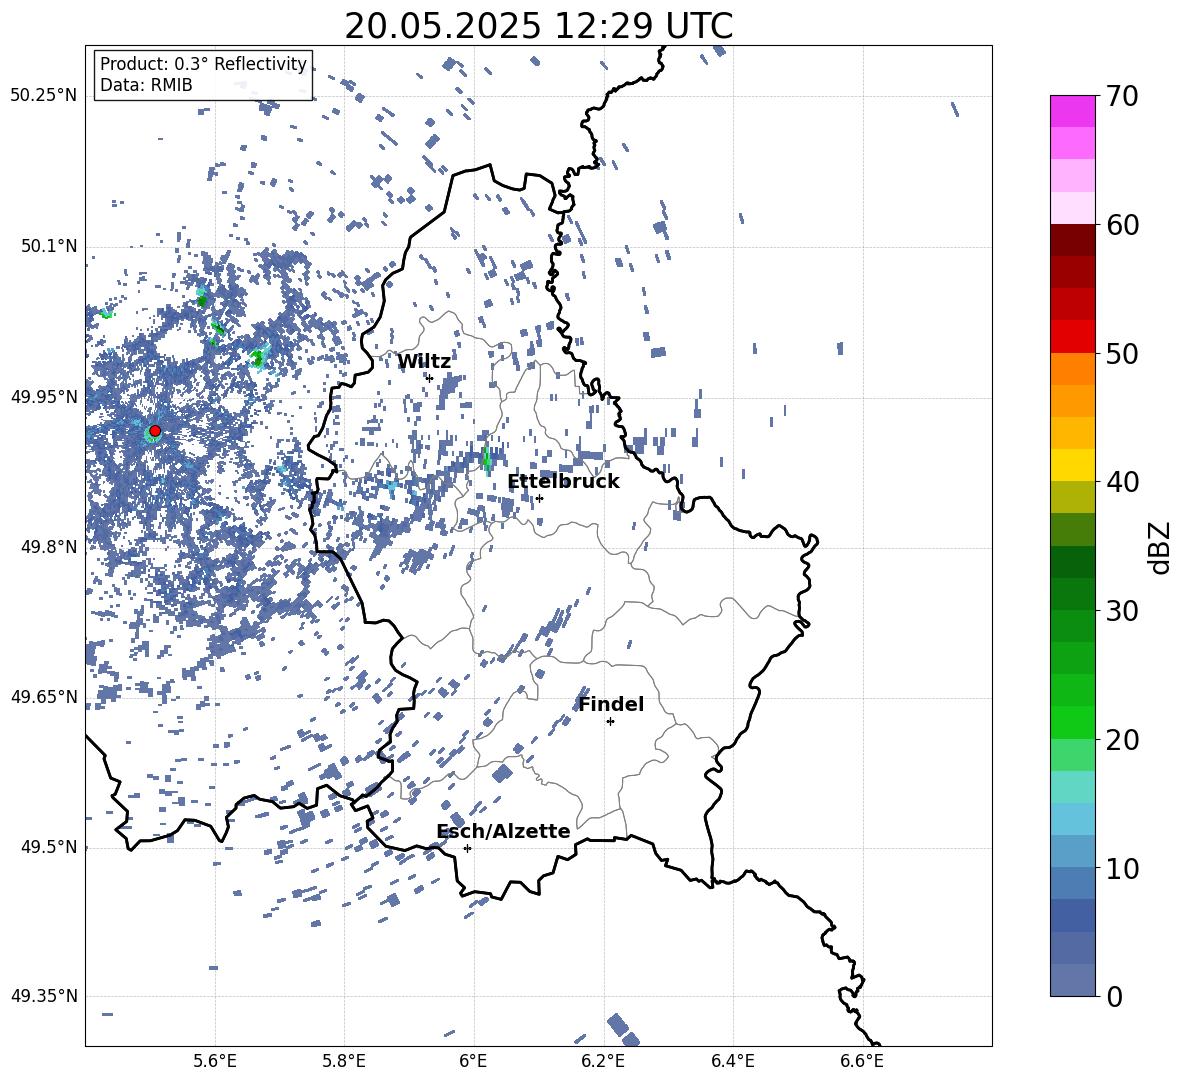Click the 6.2°E longitude label
This screenshot has width=1184, height=1081.
pyautogui.click(x=603, y=1061)
